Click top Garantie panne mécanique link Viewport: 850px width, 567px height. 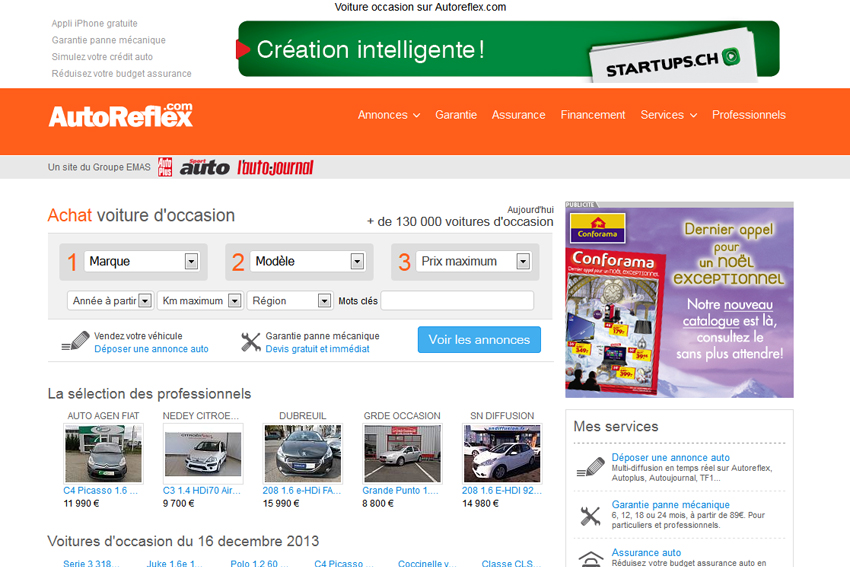pyautogui.click(x=108, y=40)
